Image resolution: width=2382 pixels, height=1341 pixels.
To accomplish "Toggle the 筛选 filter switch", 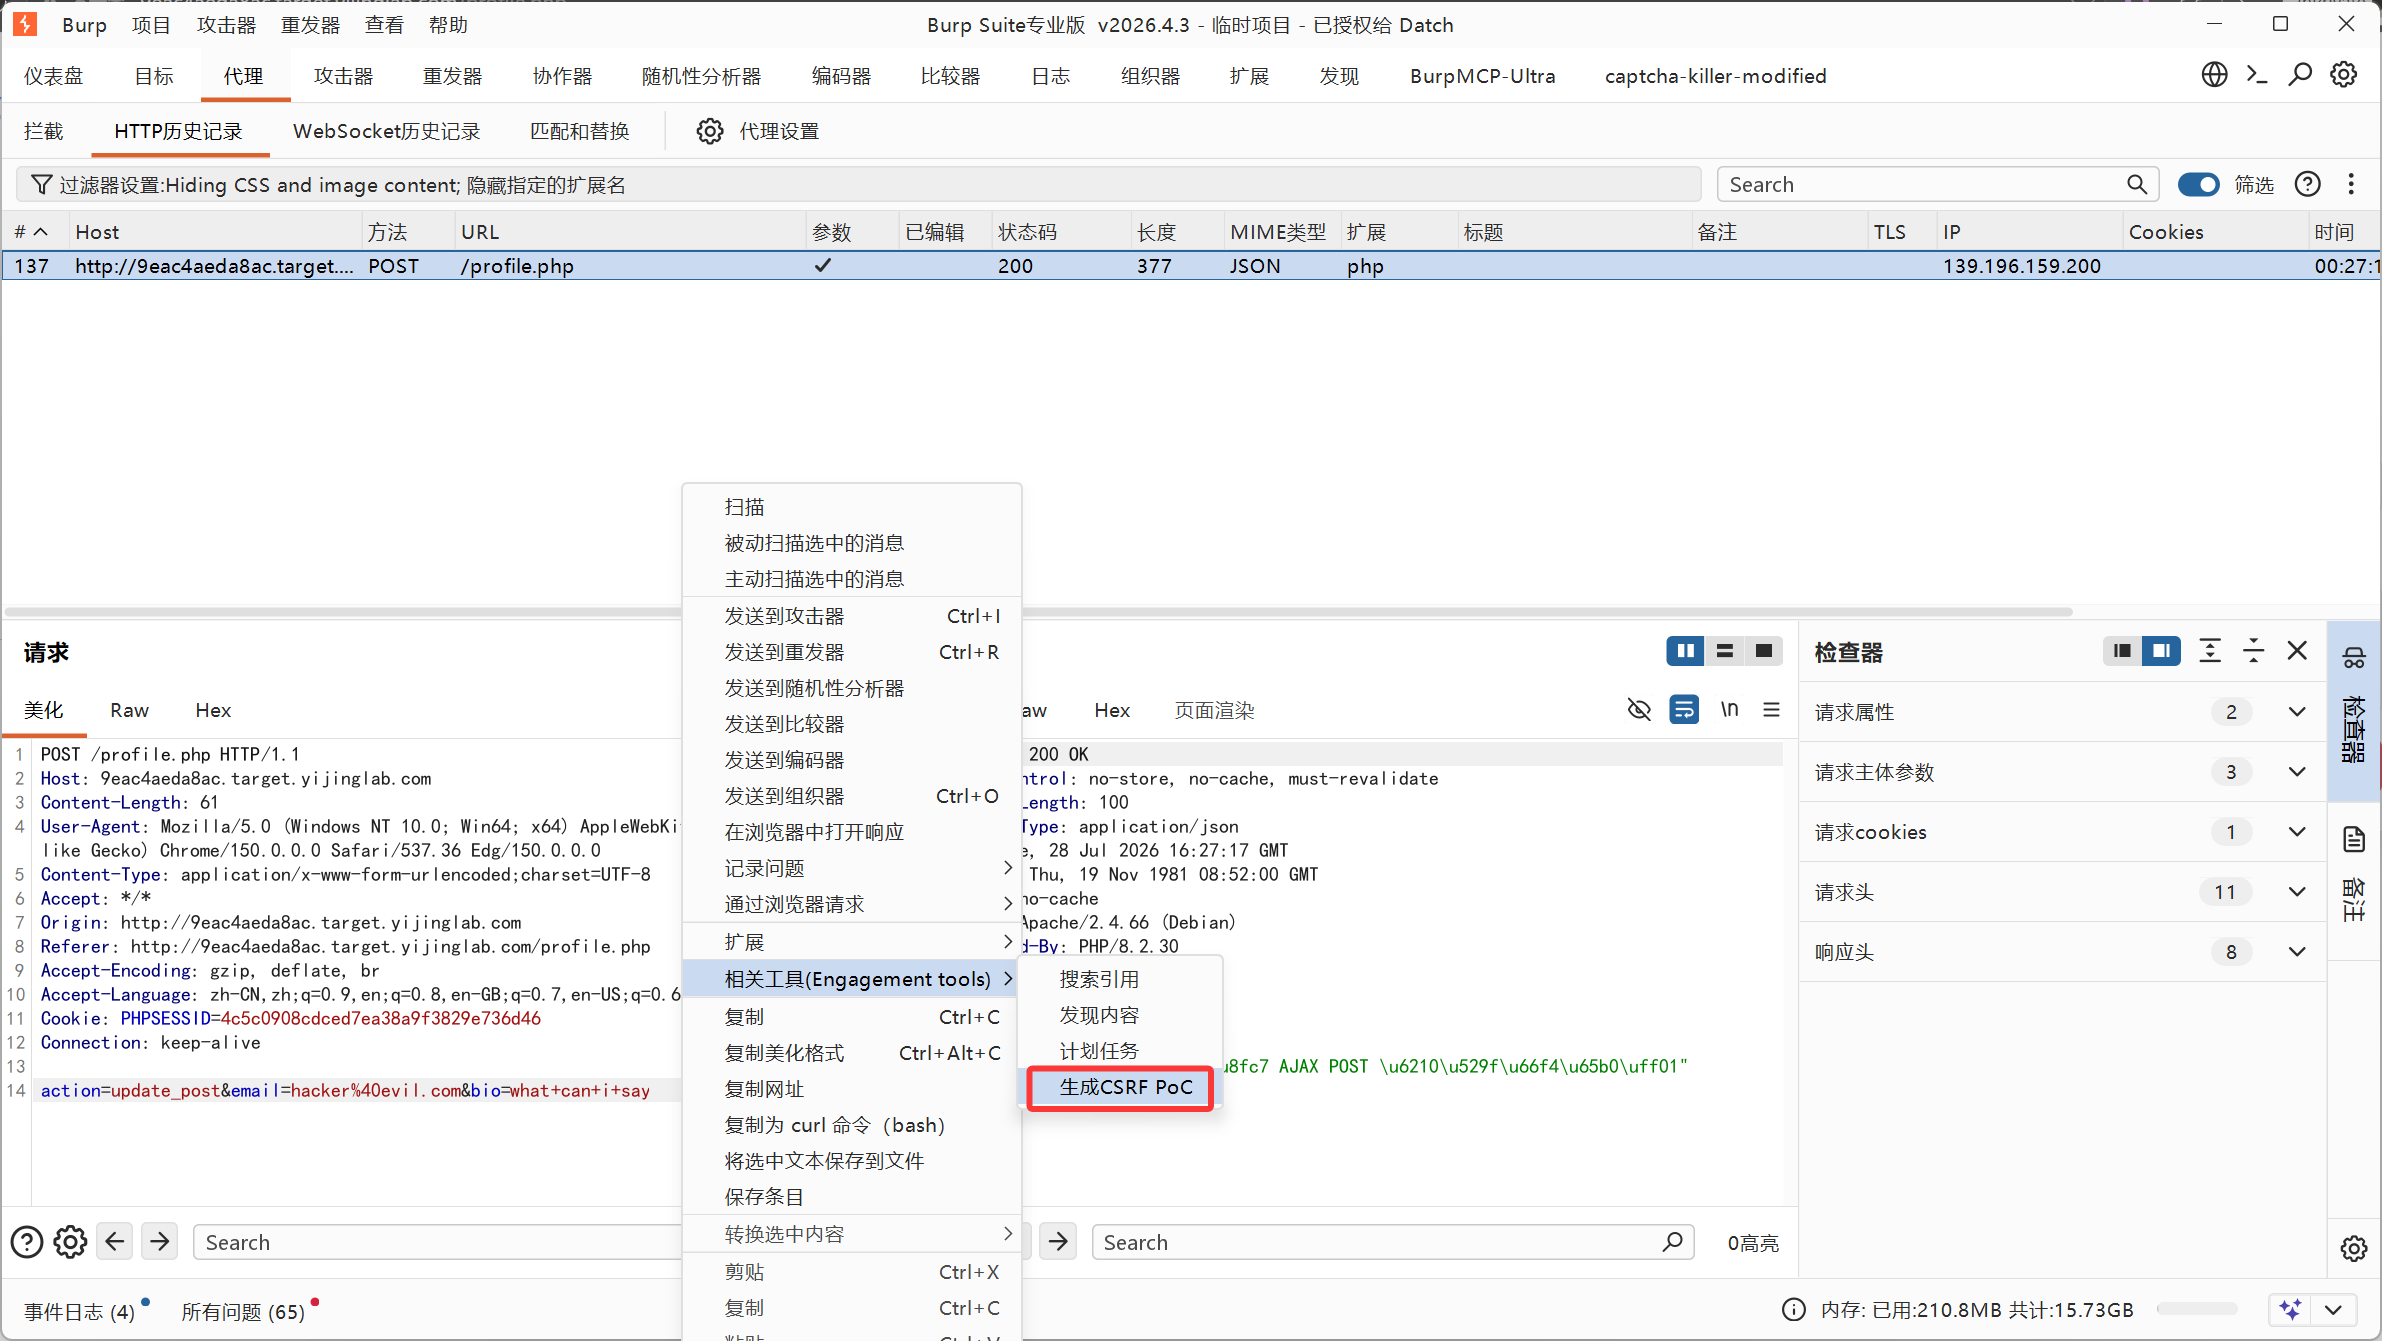I will pyautogui.click(x=2199, y=184).
